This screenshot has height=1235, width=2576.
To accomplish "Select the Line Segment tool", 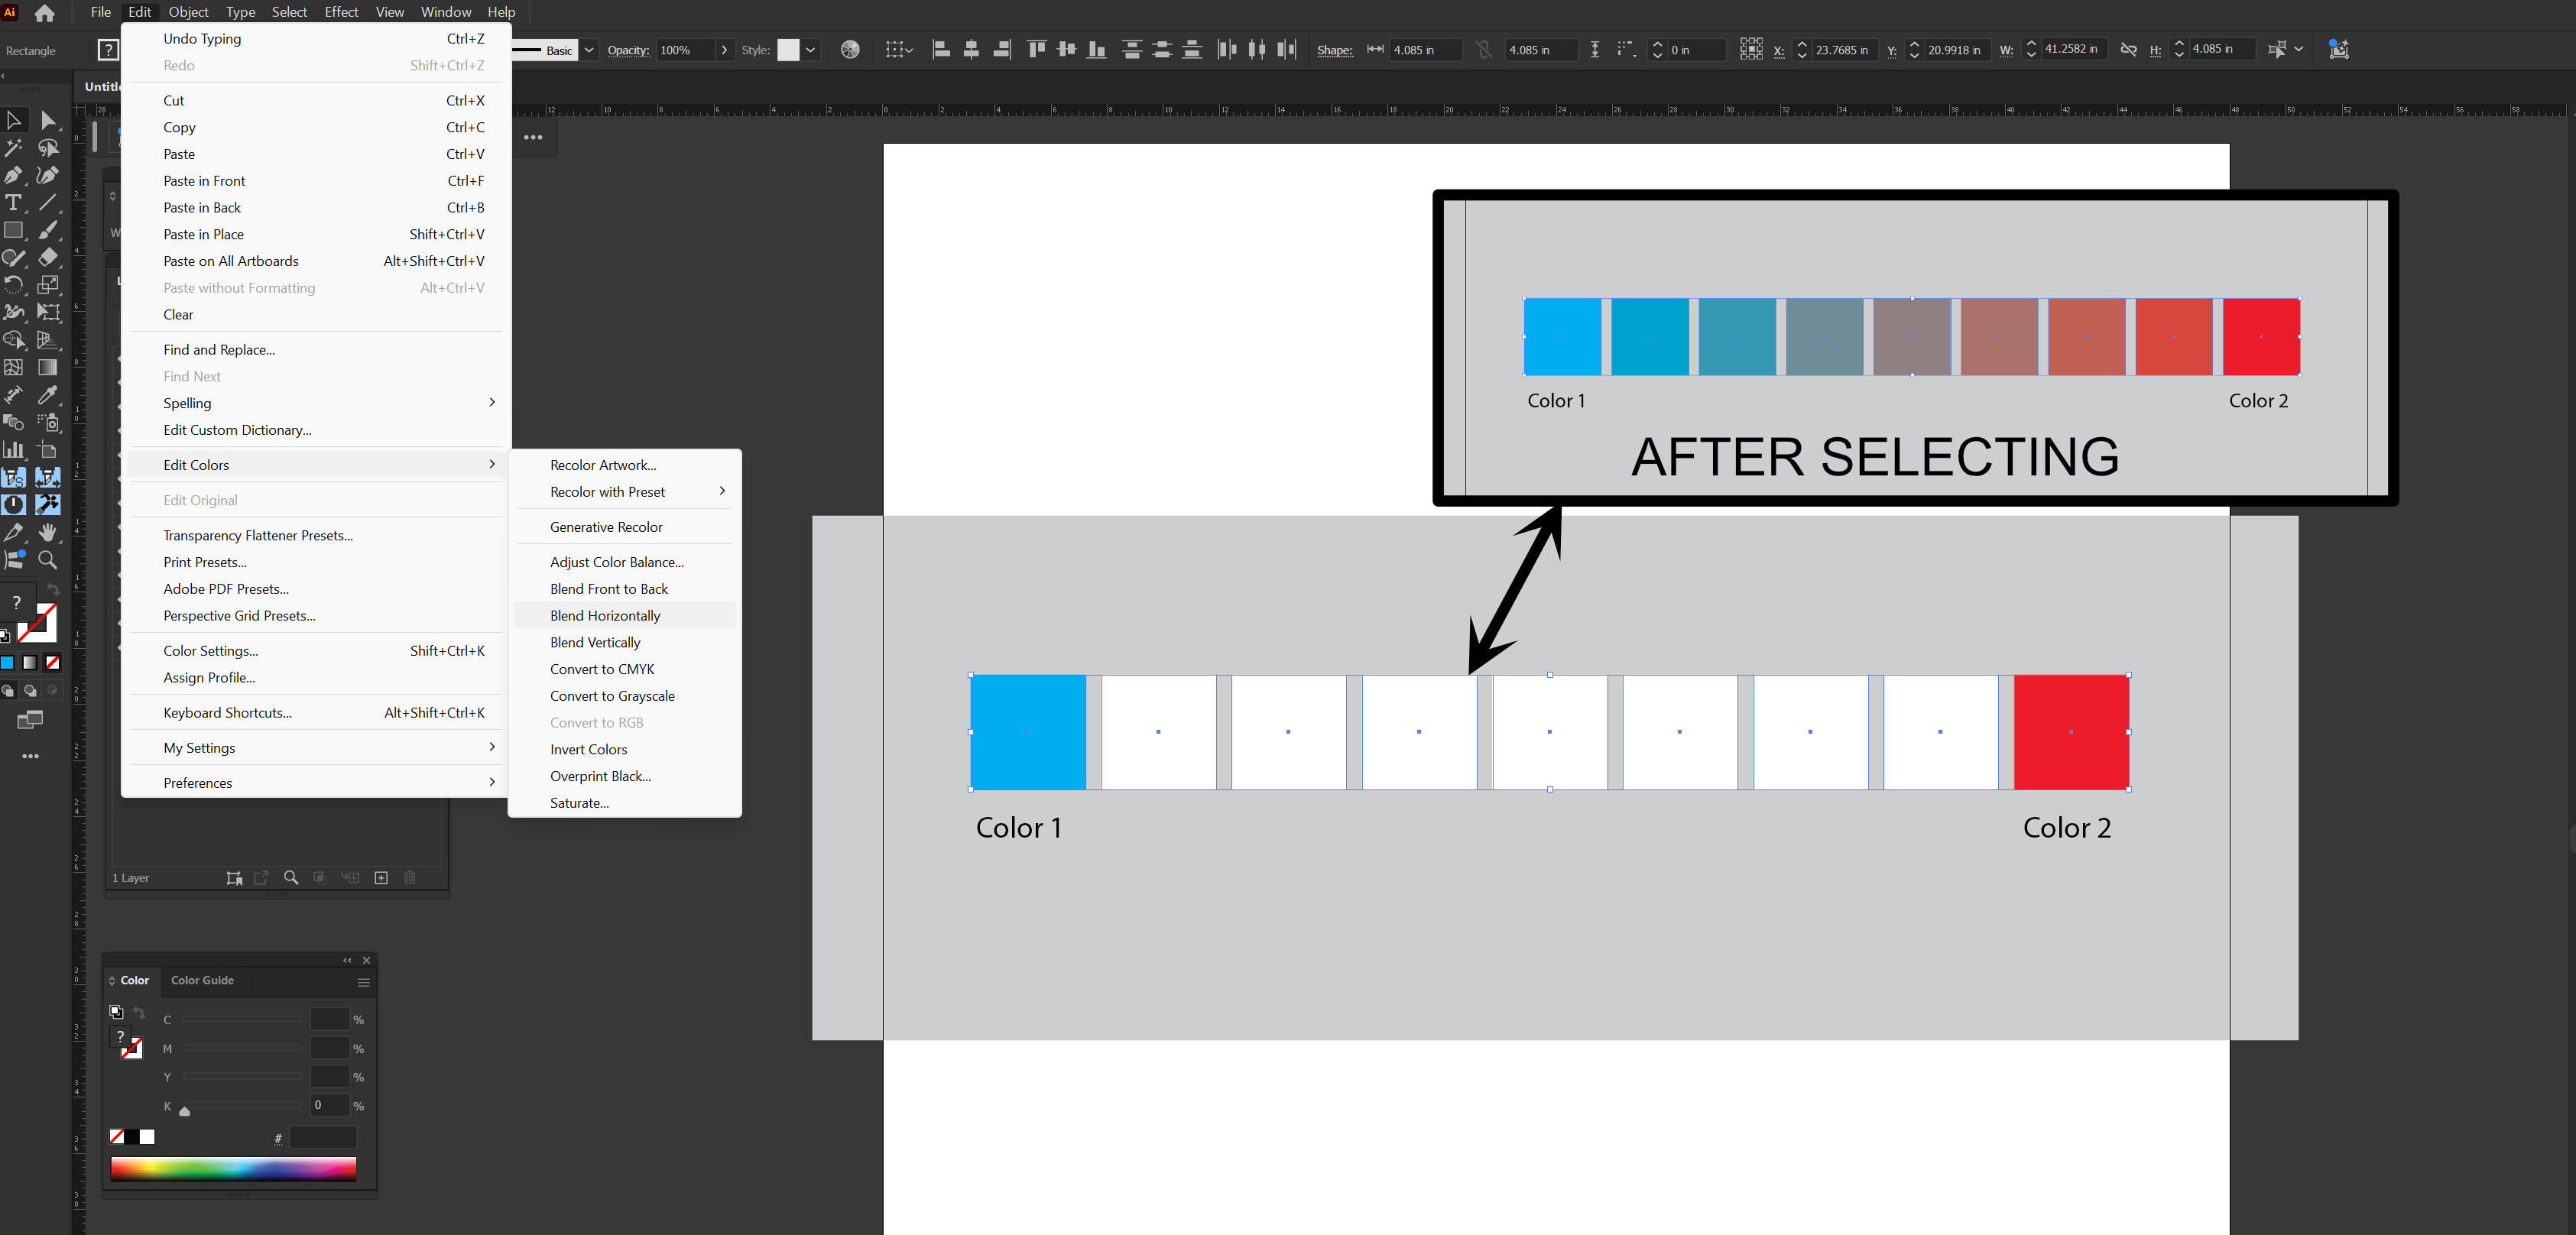I will click(48, 203).
